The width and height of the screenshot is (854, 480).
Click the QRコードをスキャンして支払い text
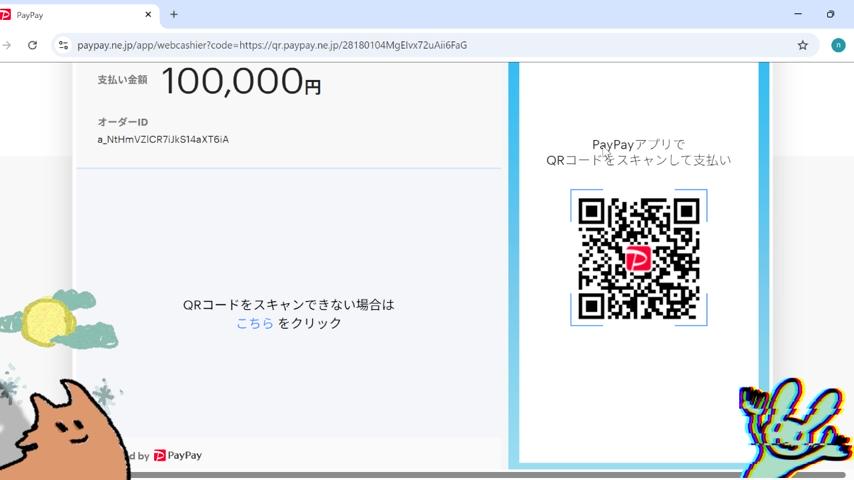(638, 160)
